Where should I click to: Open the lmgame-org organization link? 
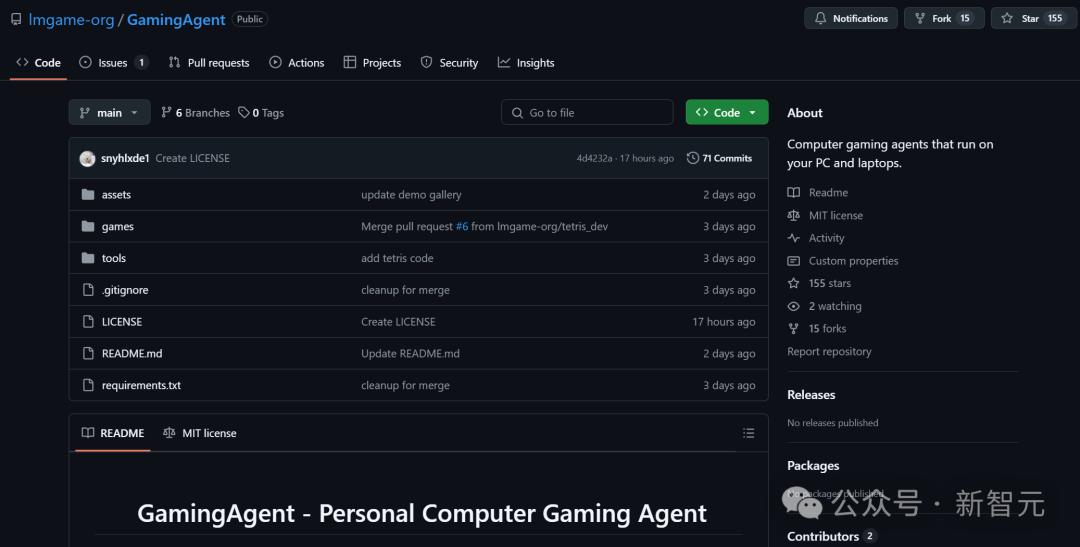[x=71, y=19]
